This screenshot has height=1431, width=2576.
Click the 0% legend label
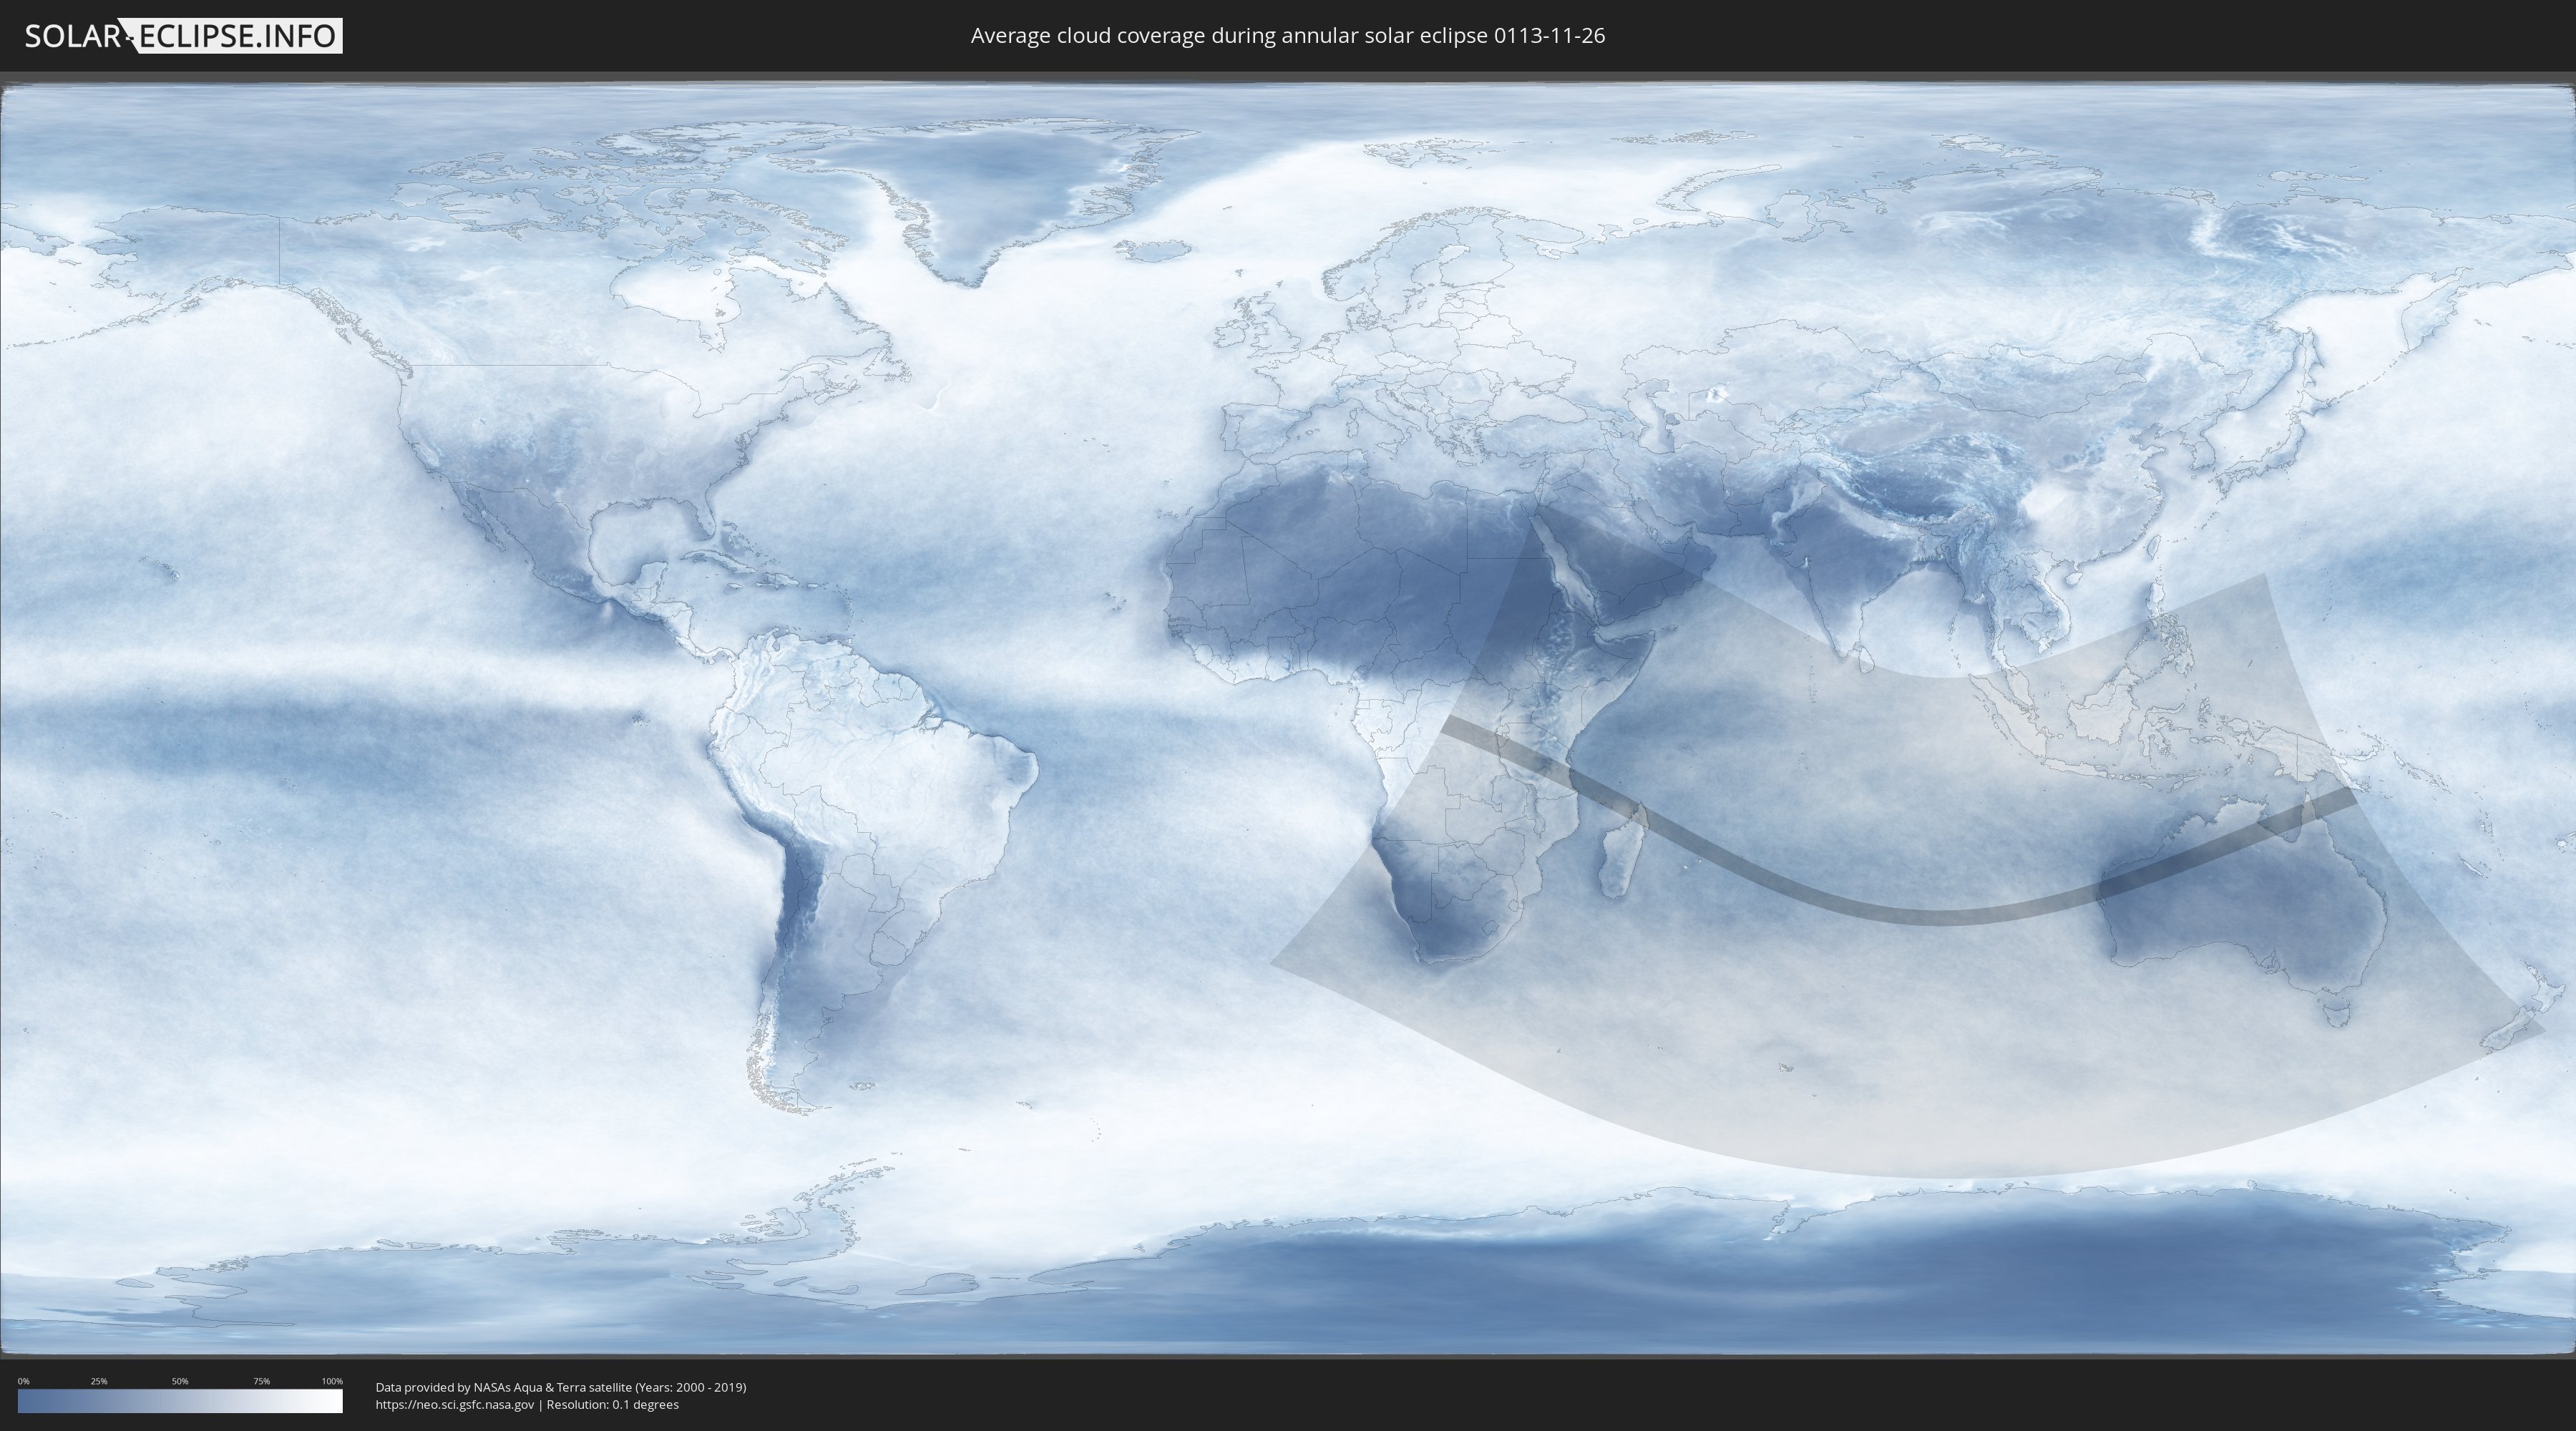23,1381
